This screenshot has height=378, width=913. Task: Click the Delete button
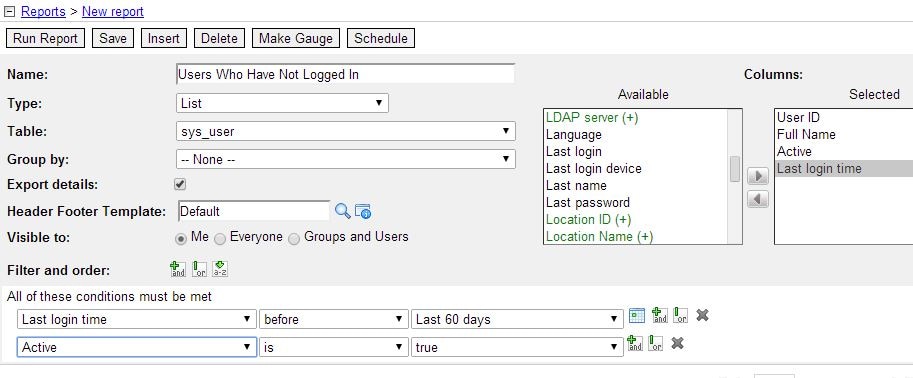coord(220,38)
